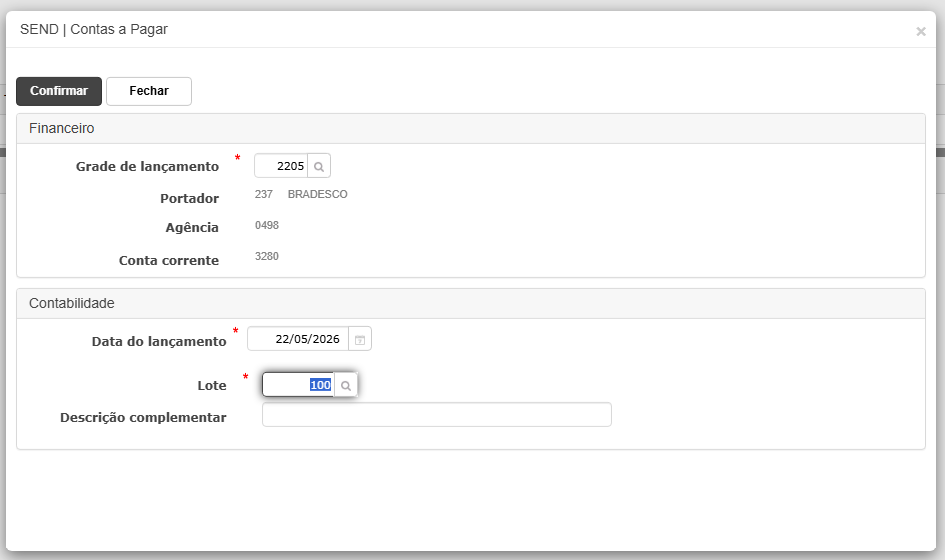
Task: Click the Conta corrente label
Action: 169,260
